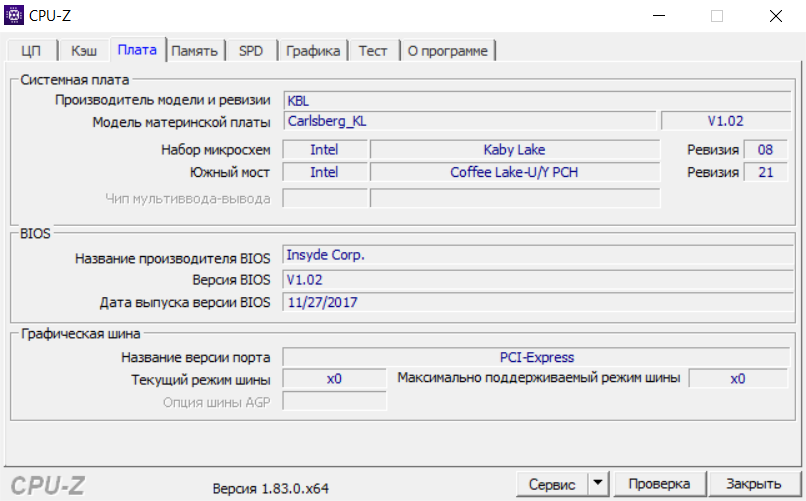The height and width of the screenshot is (501, 806).
Task: Click the V1.02 board revision field
Action: pyautogui.click(x=726, y=121)
